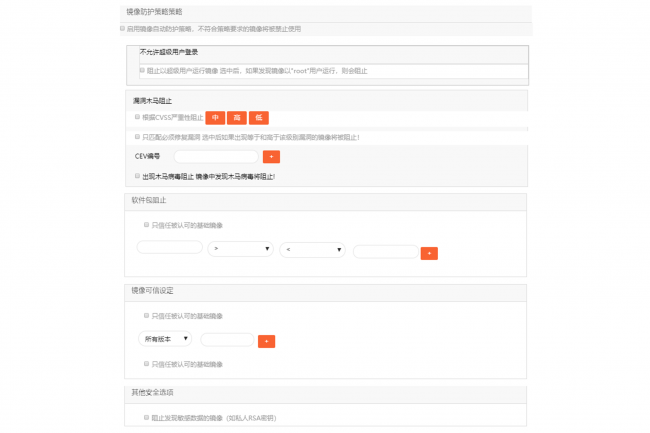The image size is (650, 433).
Task: Select the 中 severity level button
Action: pos(214,117)
